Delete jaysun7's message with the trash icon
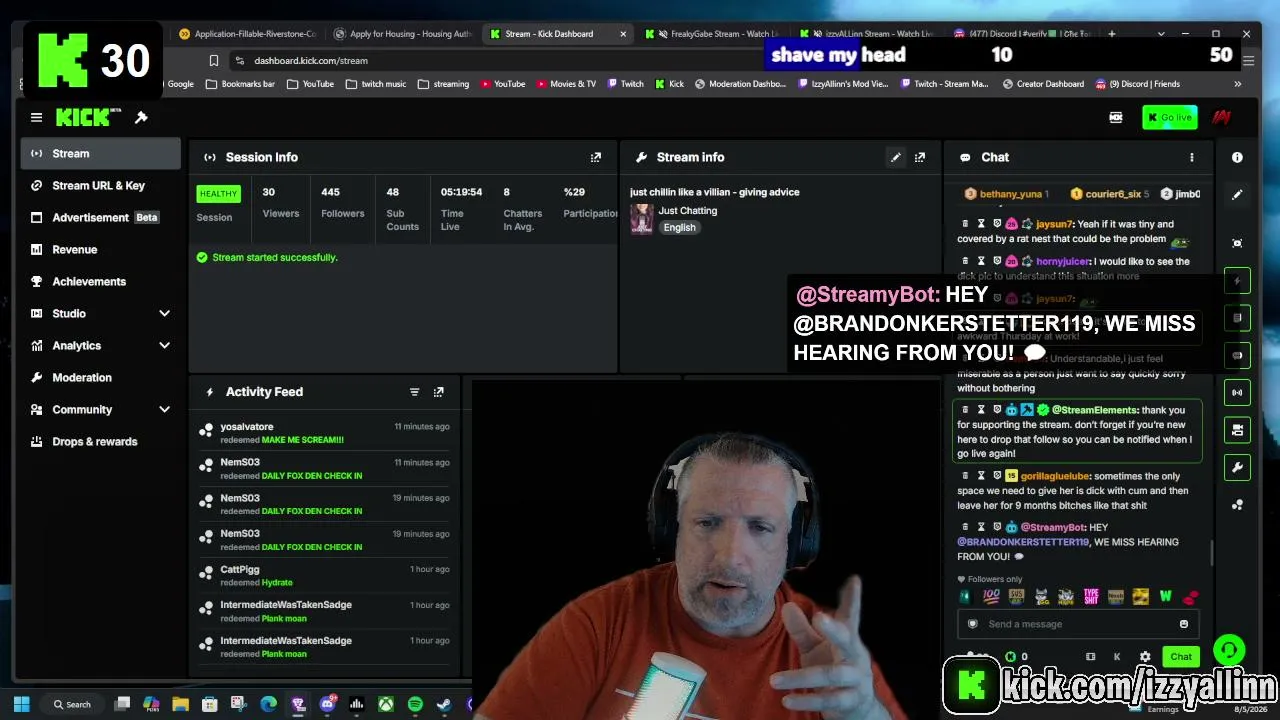1280x720 pixels. pyautogui.click(x=965, y=224)
